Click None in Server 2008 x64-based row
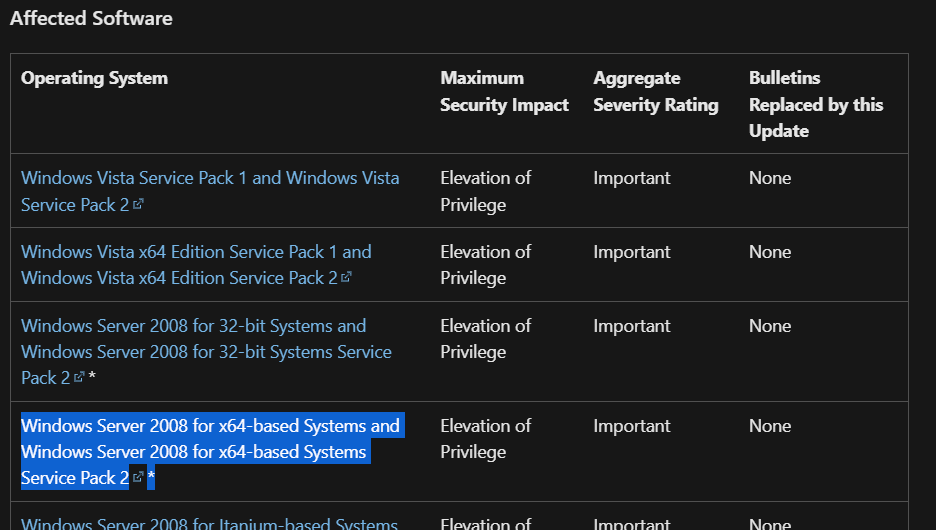 click(x=770, y=426)
